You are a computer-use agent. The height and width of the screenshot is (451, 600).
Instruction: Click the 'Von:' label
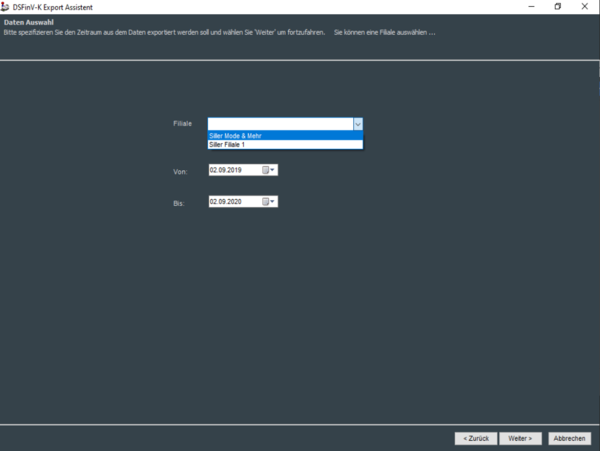point(180,171)
